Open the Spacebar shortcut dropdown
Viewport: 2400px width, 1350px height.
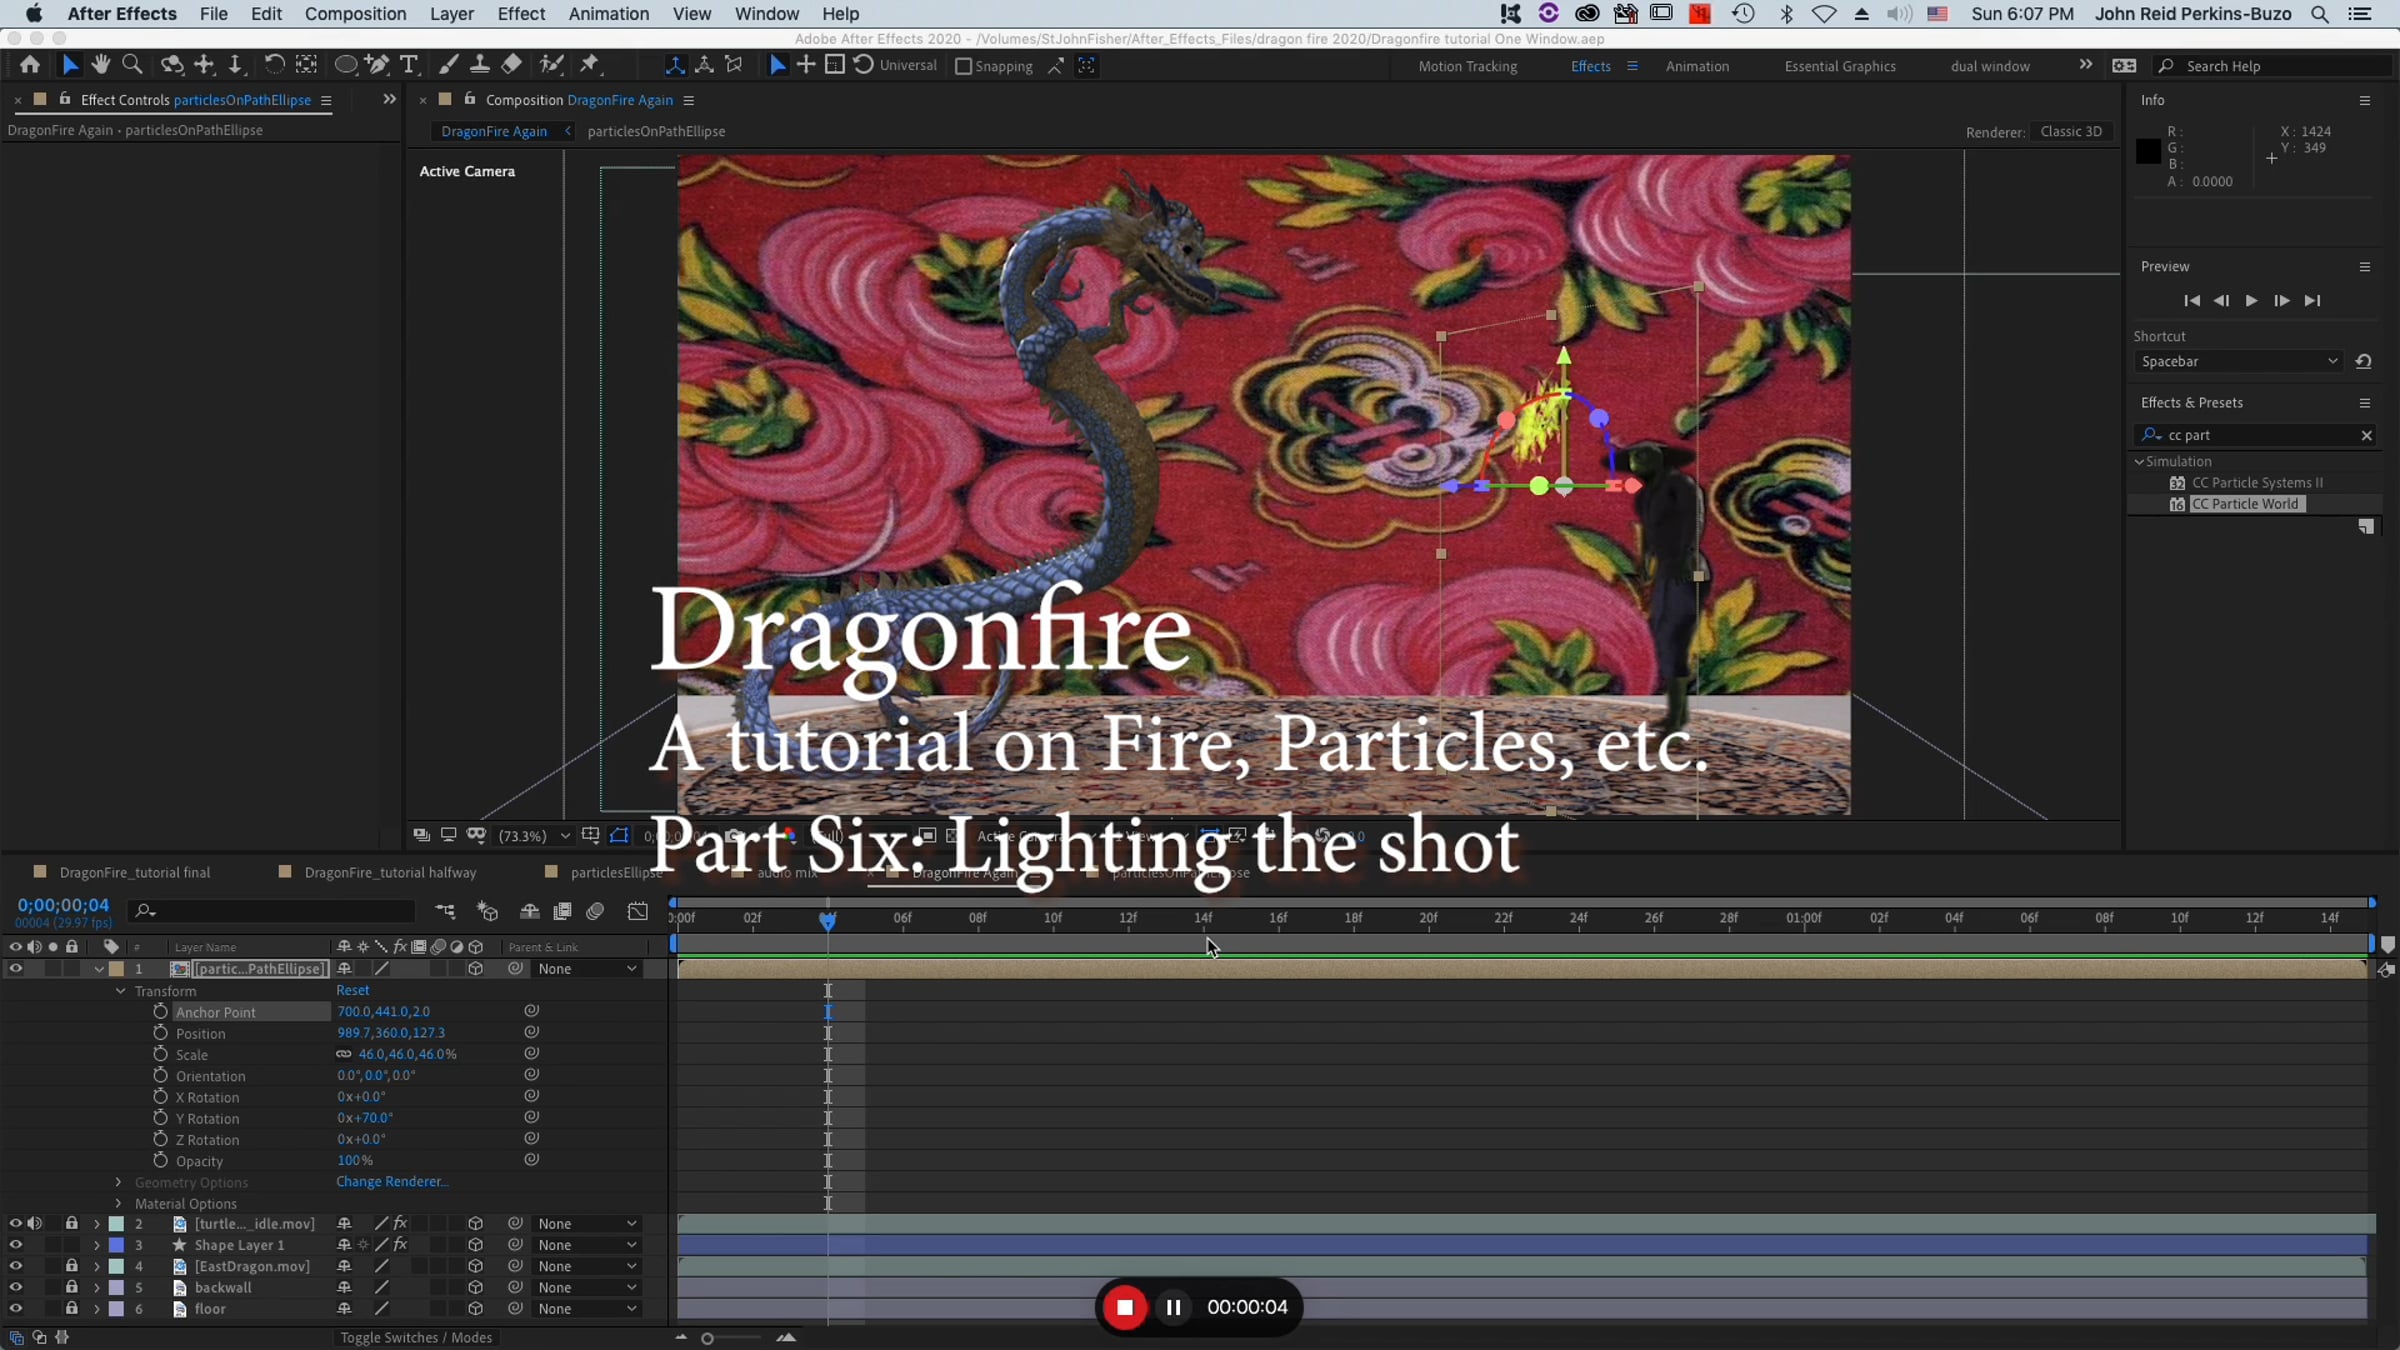click(x=2238, y=362)
